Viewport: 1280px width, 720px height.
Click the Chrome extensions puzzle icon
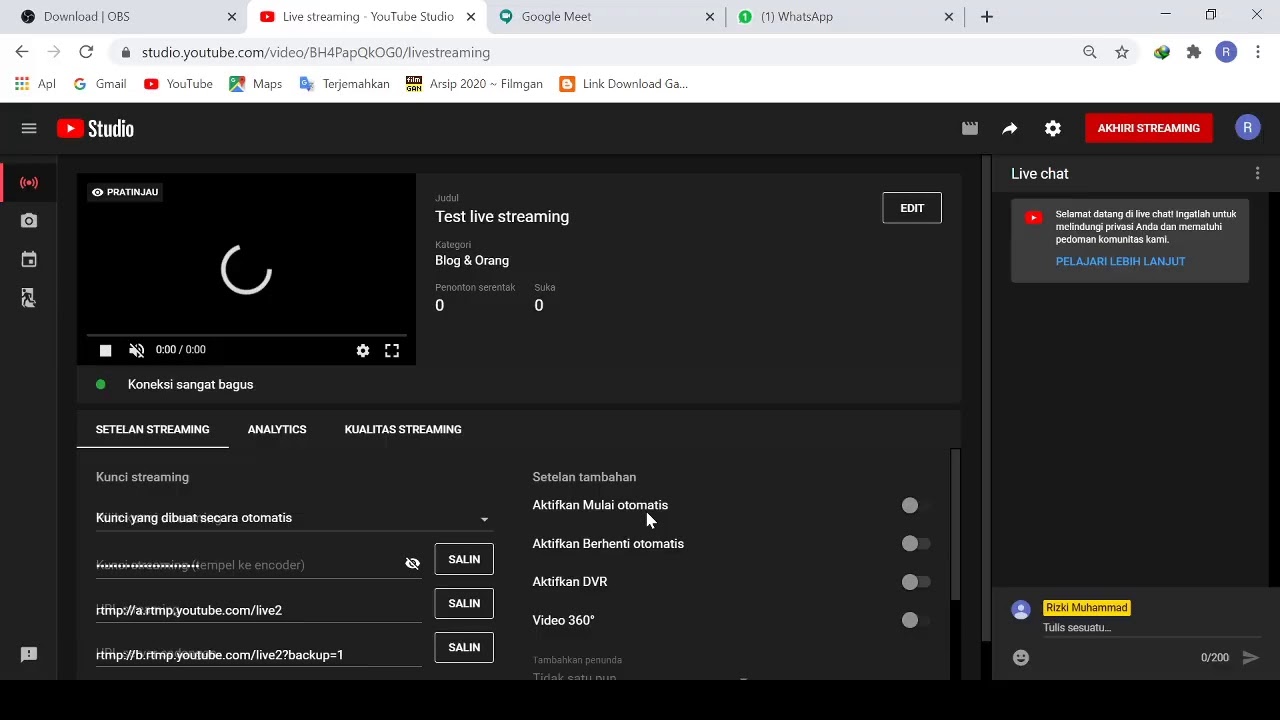click(1194, 52)
